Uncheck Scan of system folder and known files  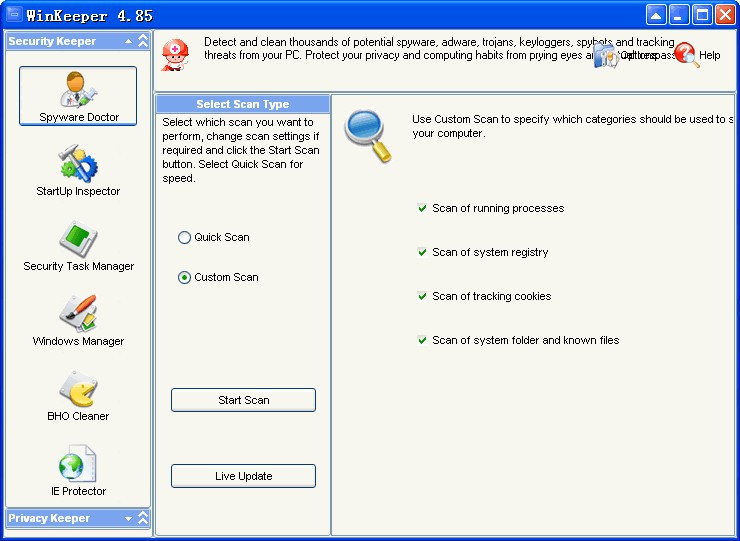422,340
